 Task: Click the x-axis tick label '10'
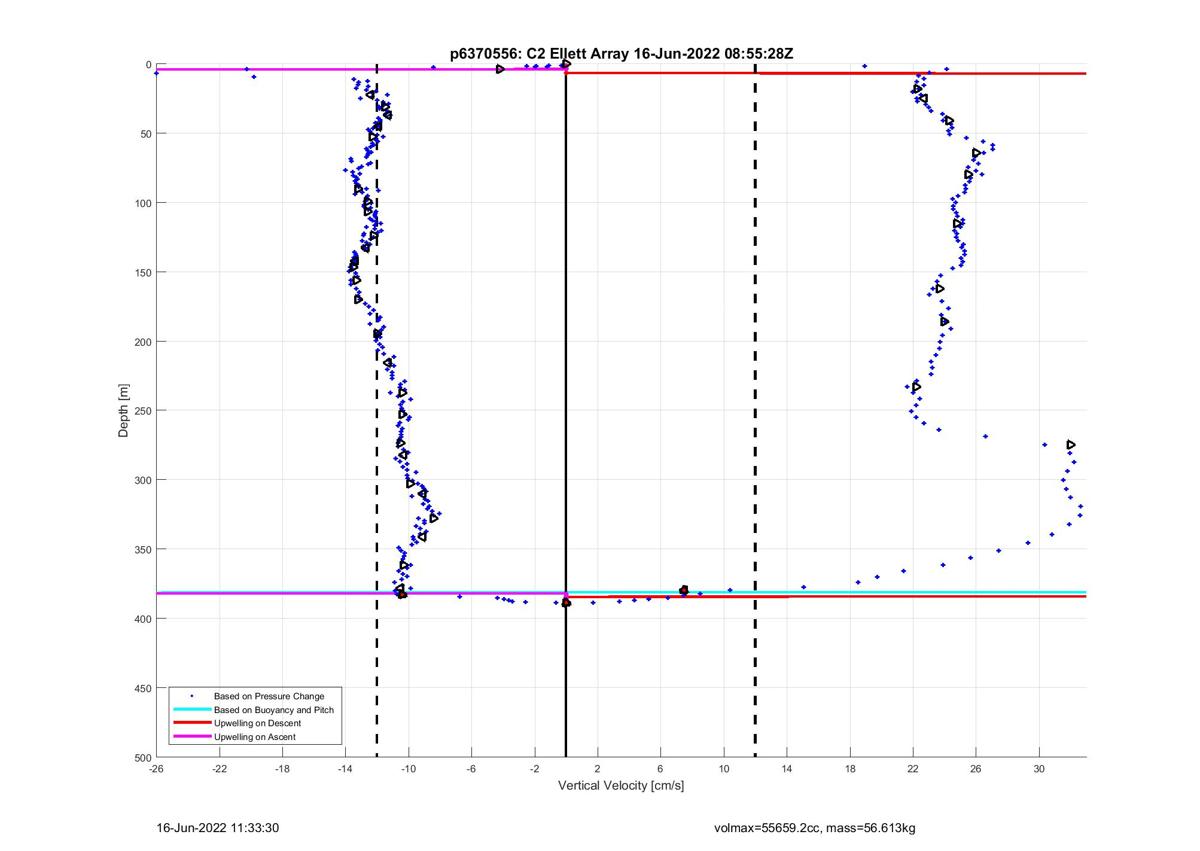click(x=723, y=768)
